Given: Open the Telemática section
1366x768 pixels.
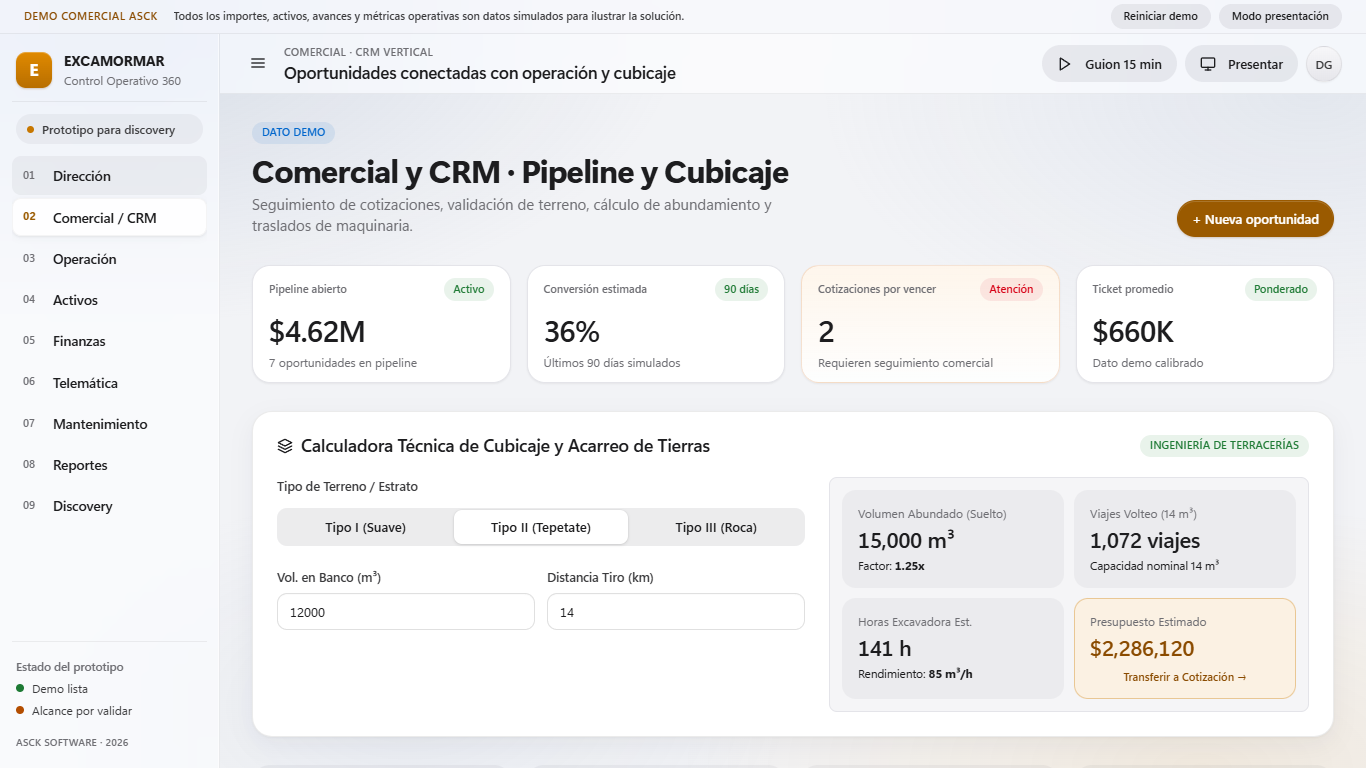Looking at the screenshot, I should coord(110,382).
